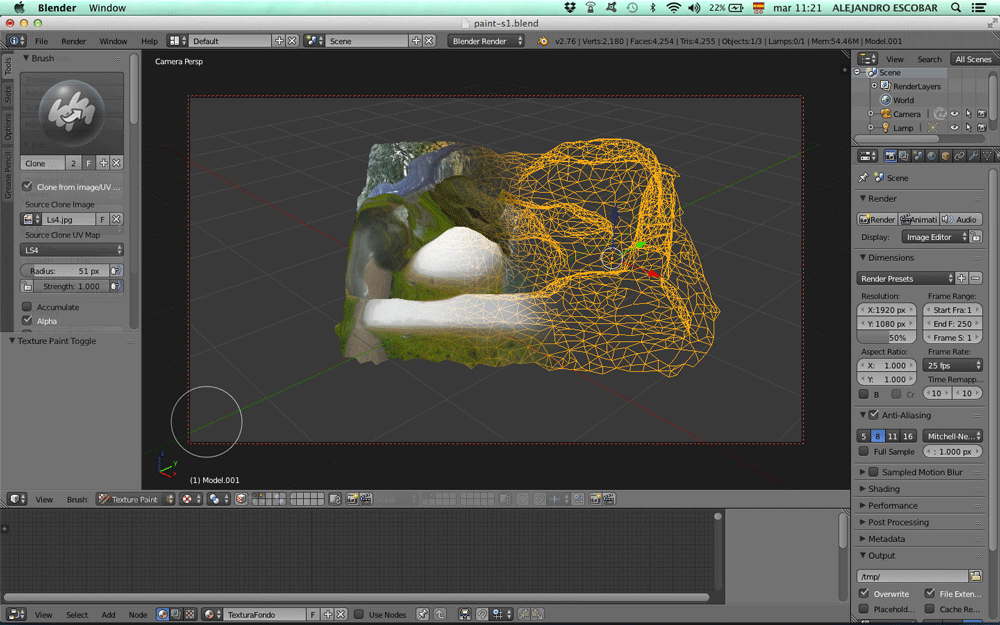Image resolution: width=1000 pixels, height=625 pixels.
Task: Add a new render preset
Action: pyautogui.click(x=961, y=278)
